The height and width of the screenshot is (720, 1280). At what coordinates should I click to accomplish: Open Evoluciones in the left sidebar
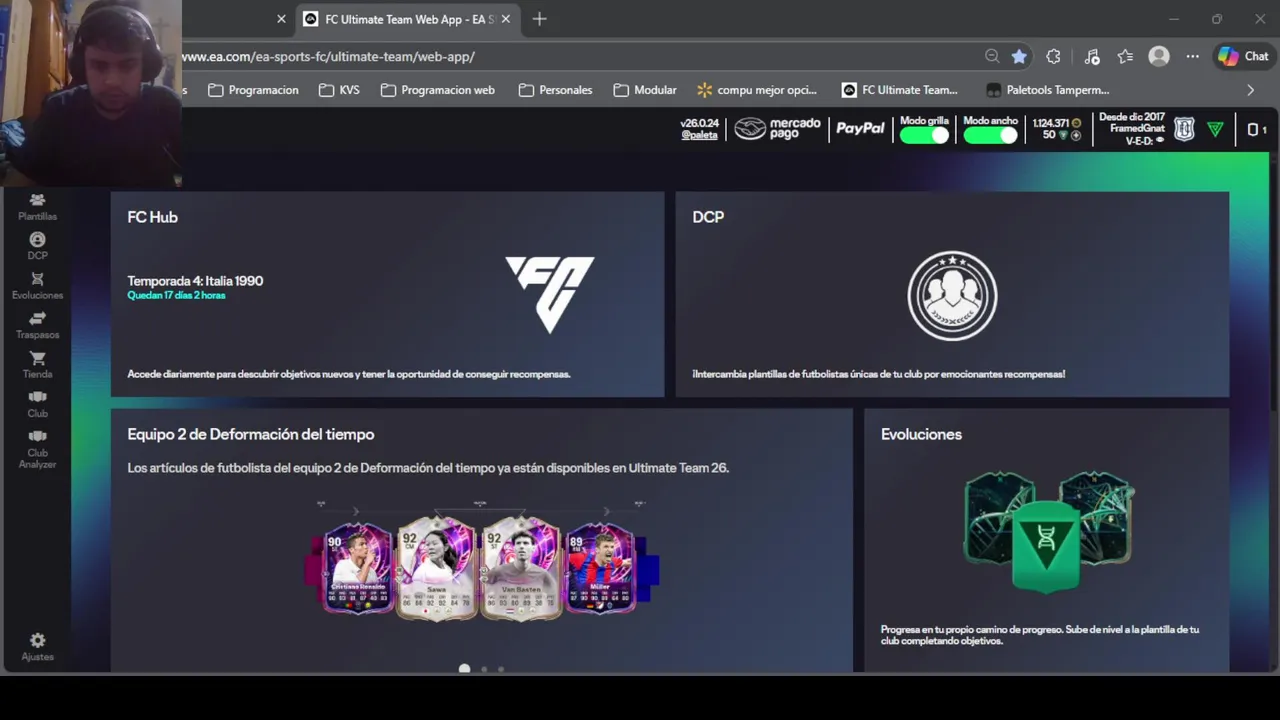(37, 286)
